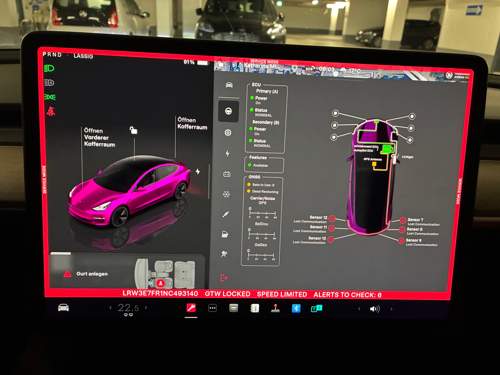
Task: Select the steering wheel driver-assist service tab
Action: click(x=228, y=111)
